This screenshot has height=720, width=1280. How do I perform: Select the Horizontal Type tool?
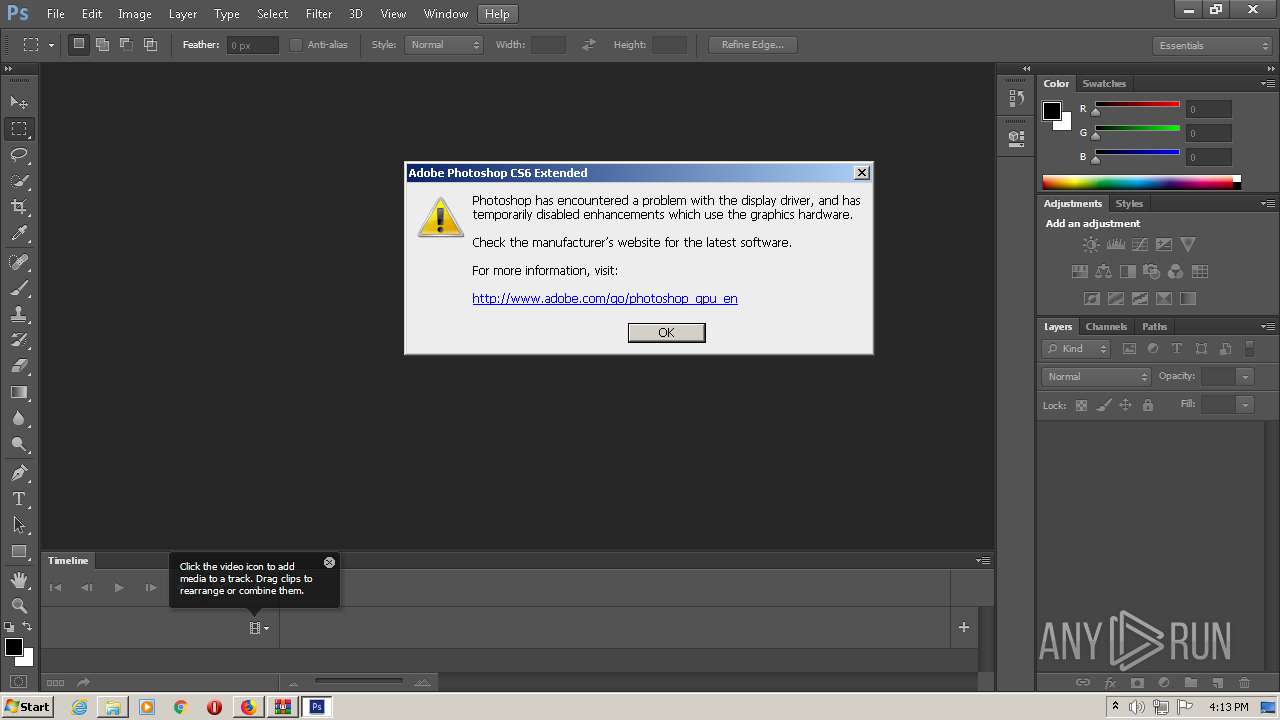[19, 499]
